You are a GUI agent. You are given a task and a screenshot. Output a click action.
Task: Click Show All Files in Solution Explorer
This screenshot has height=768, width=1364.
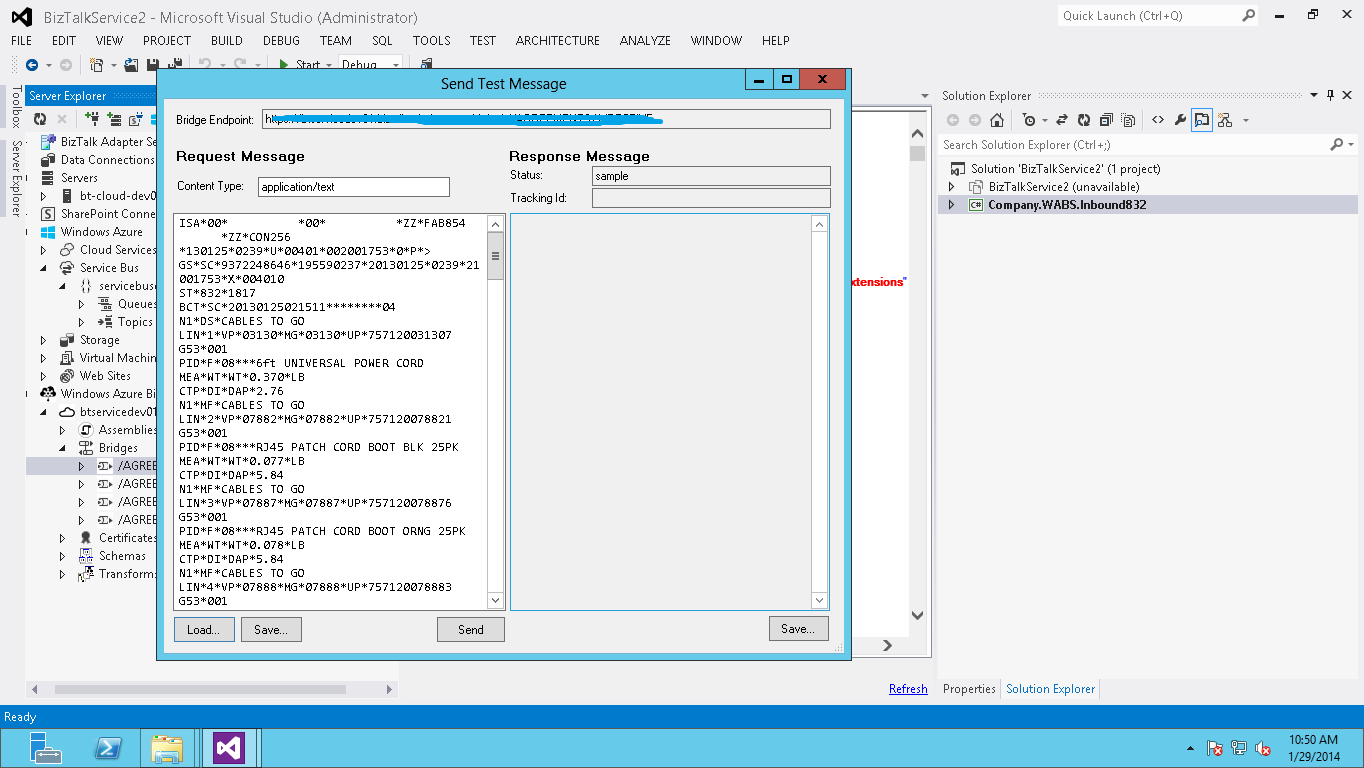pyautogui.click(x=1128, y=120)
